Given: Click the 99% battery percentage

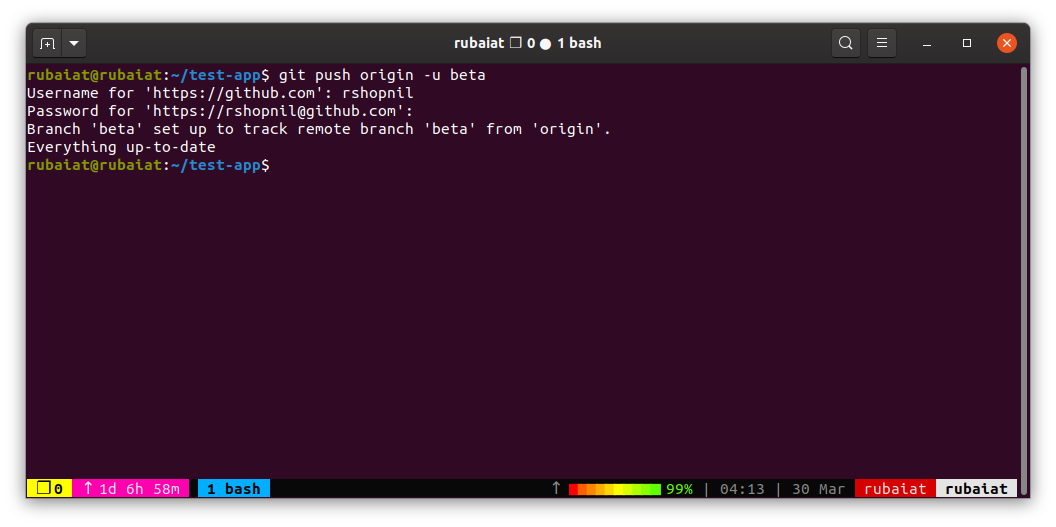Looking at the screenshot, I should pos(679,489).
